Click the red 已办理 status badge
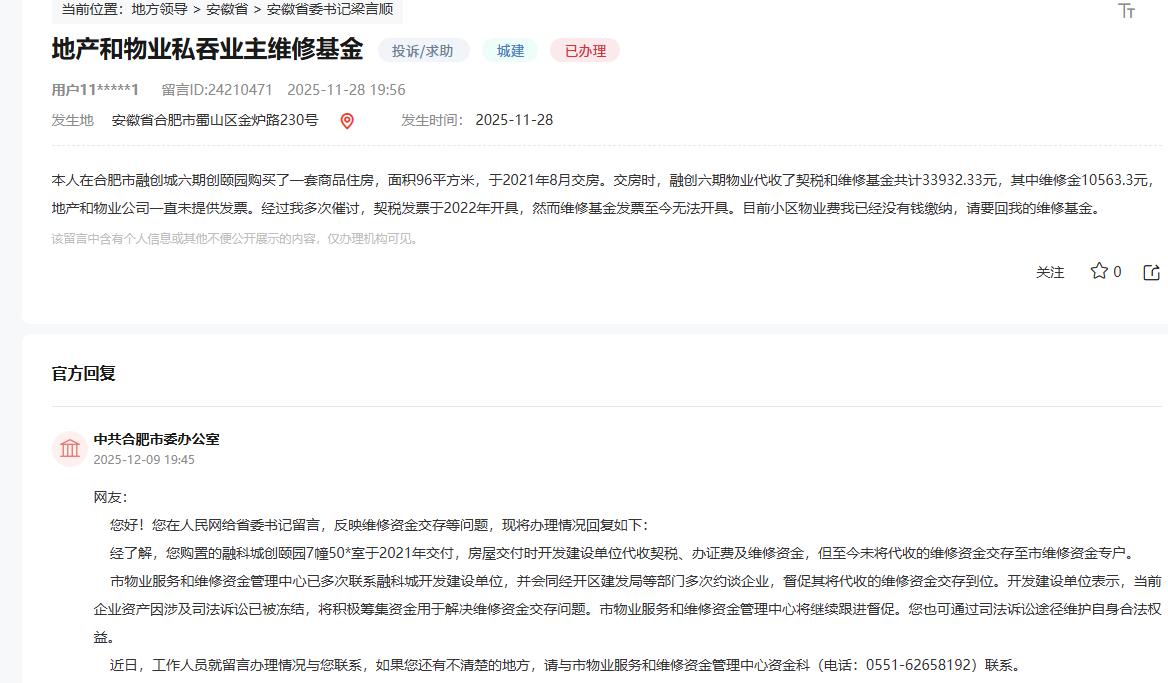 click(584, 50)
